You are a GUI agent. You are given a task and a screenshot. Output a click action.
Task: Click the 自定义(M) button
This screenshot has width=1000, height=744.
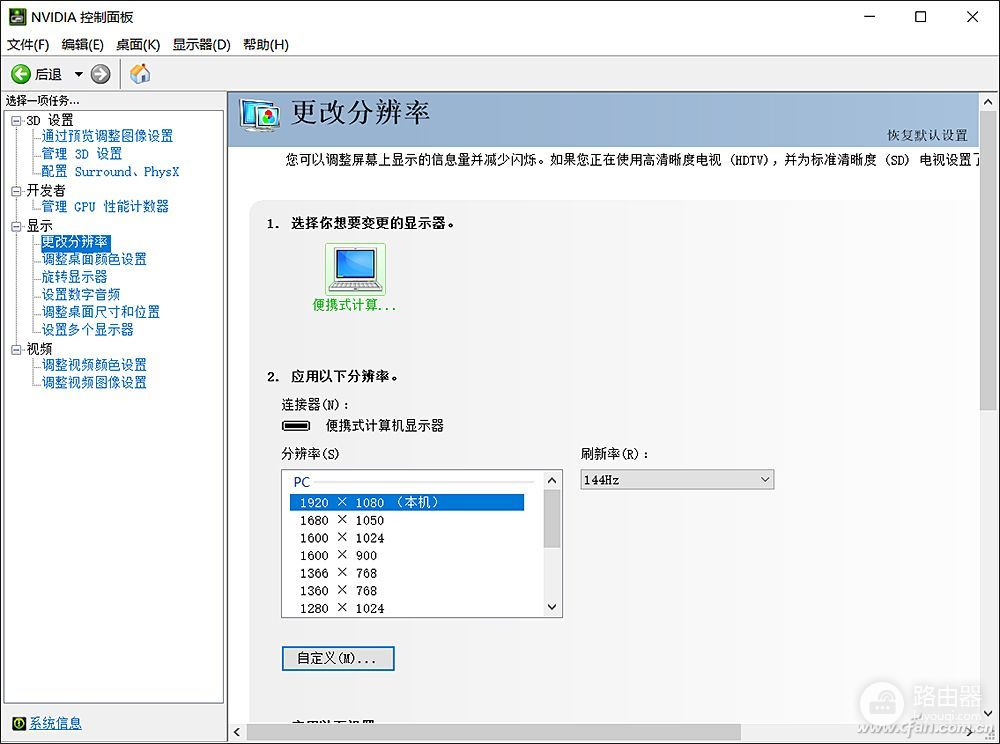tap(338, 658)
